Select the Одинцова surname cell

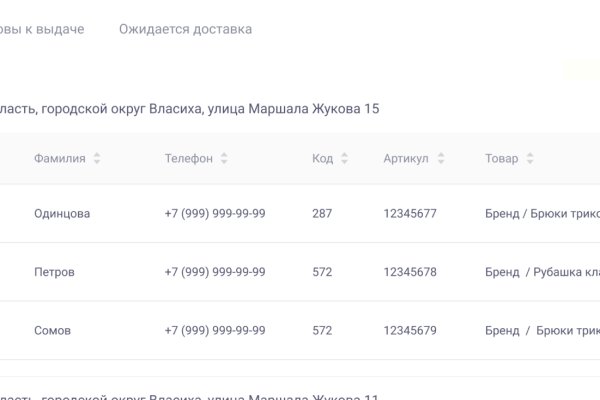(x=62, y=213)
